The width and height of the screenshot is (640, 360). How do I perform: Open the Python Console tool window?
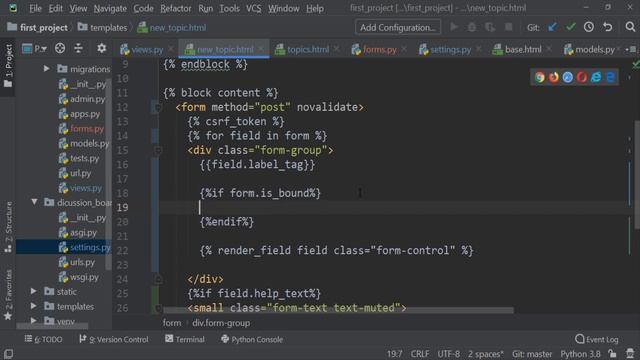tap(252, 339)
